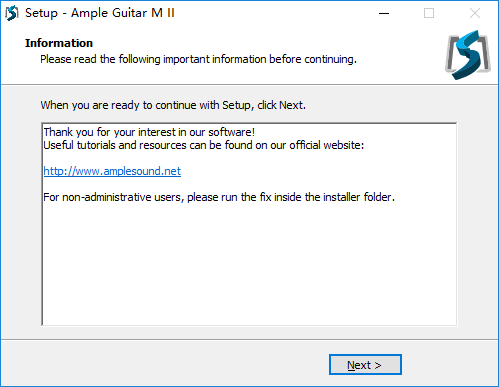Click the disabled maximize window icon
The width and height of the screenshot is (499, 387).
point(429,13)
